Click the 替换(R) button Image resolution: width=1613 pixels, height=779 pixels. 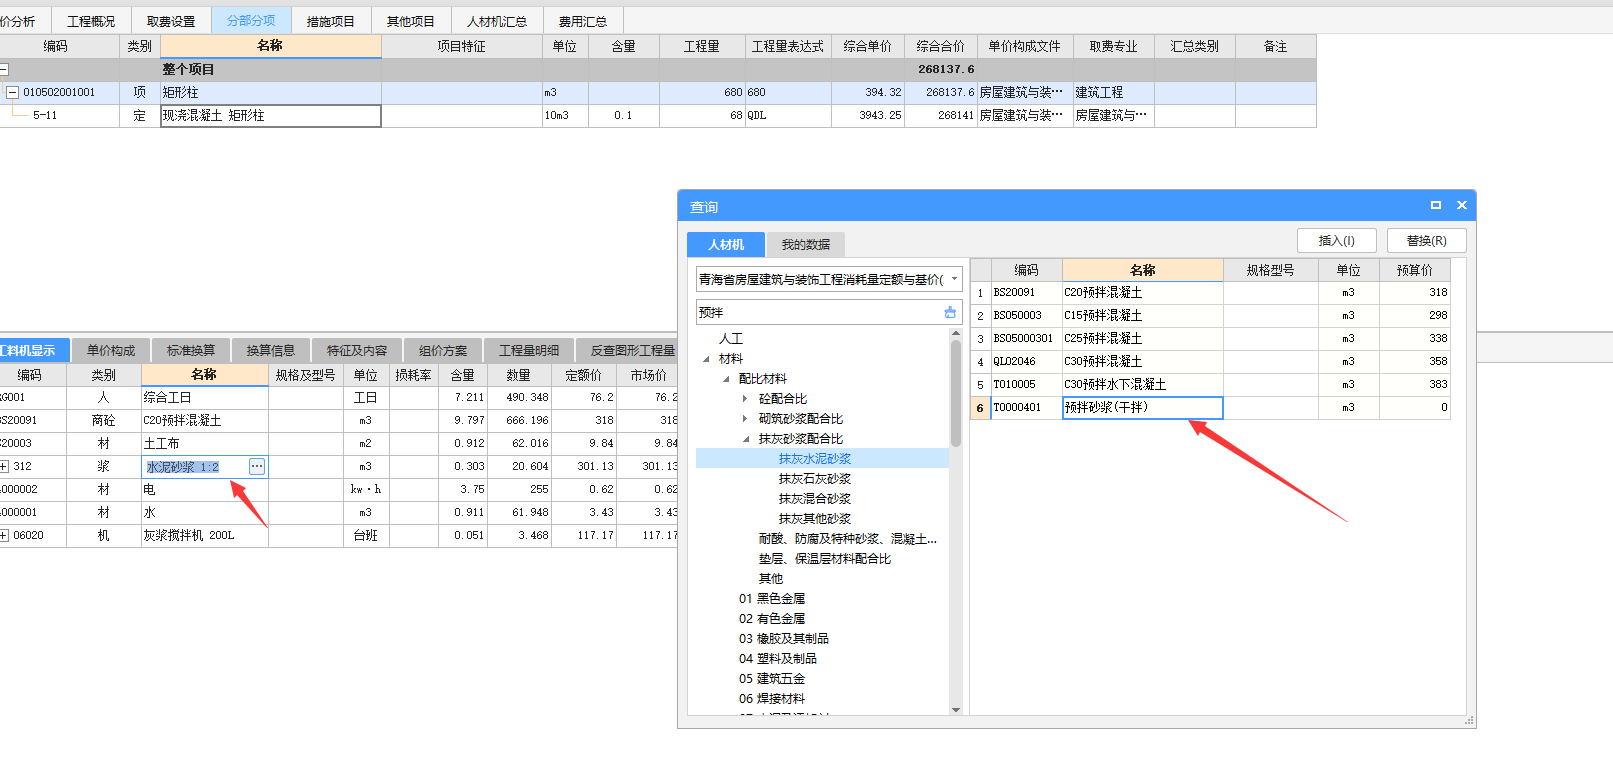[1426, 240]
